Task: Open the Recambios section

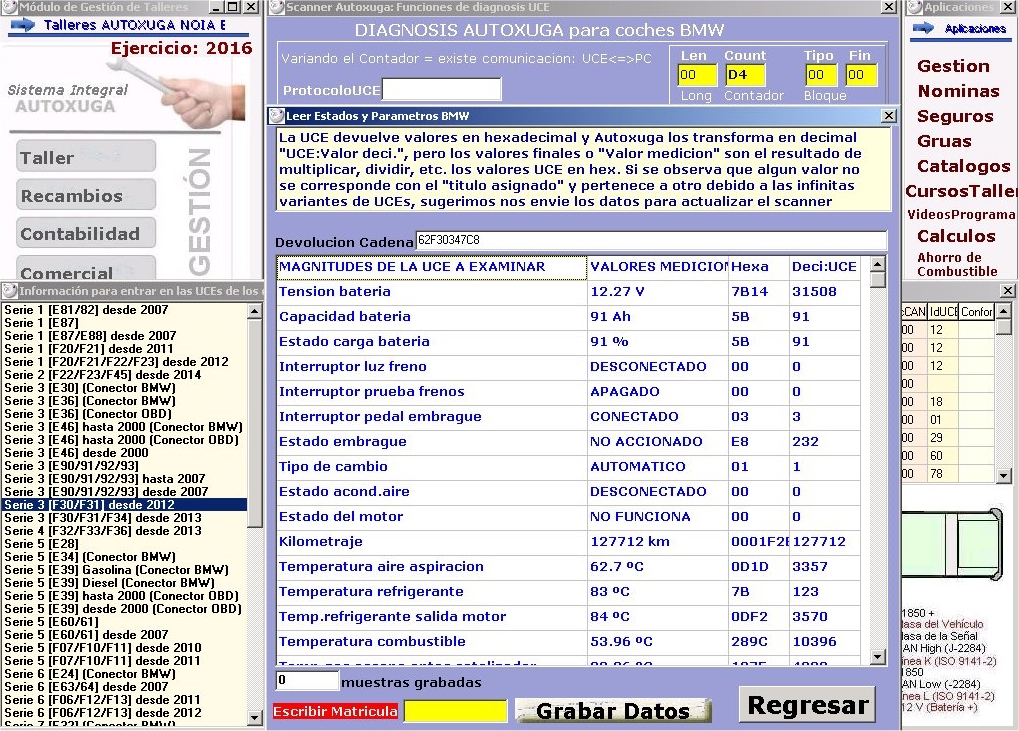Action: click(x=86, y=195)
